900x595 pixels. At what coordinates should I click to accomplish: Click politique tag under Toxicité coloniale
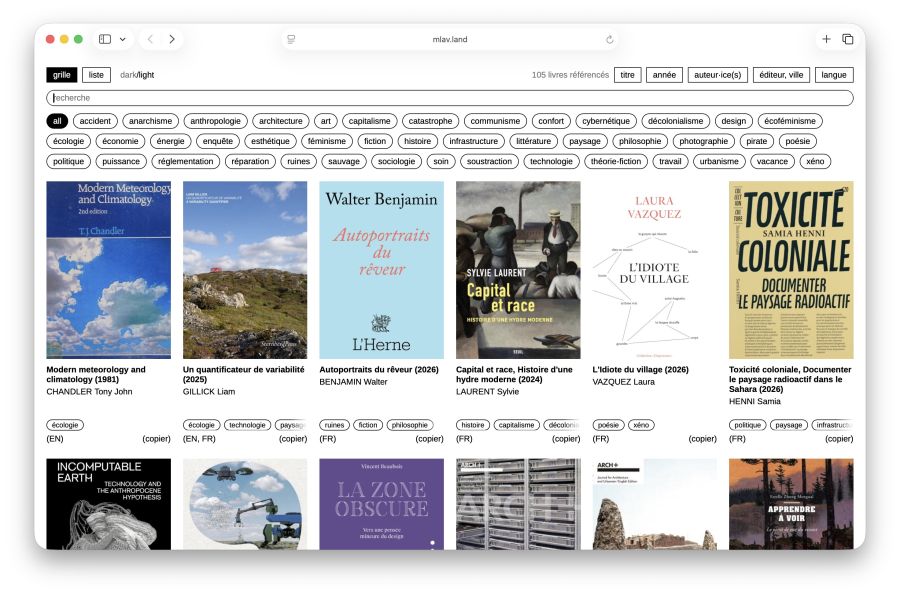click(747, 425)
